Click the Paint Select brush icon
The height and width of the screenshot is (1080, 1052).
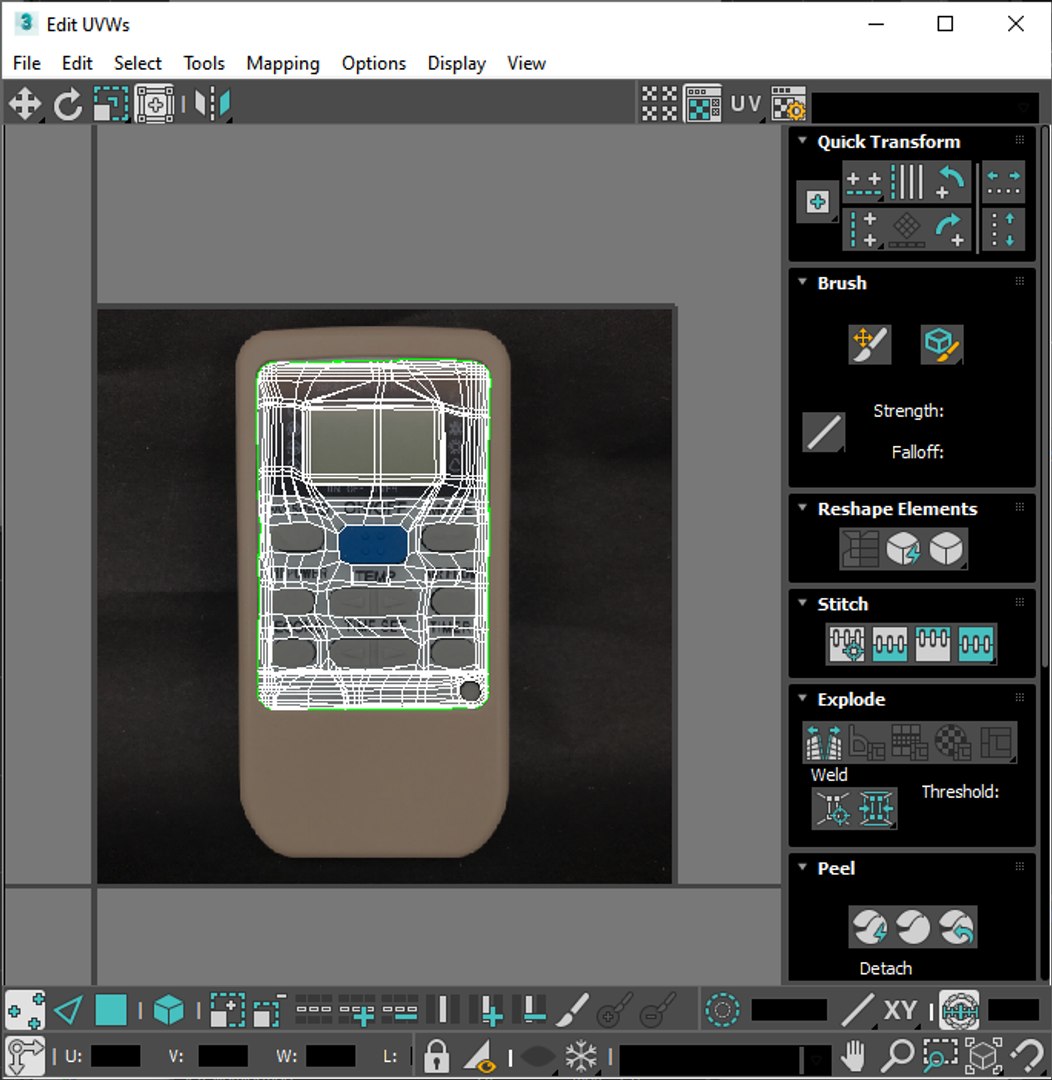(573, 1010)
